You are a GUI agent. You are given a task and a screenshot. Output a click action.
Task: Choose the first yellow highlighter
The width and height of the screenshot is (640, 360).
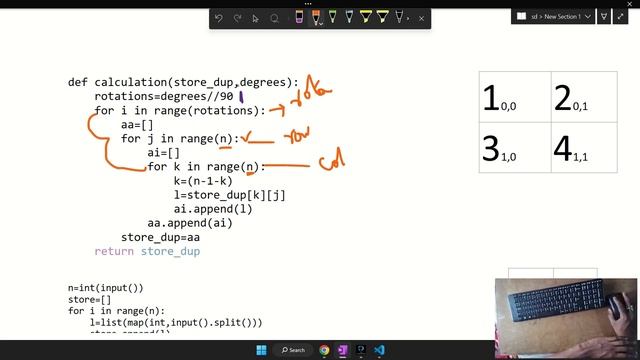(x=366, y=17)
